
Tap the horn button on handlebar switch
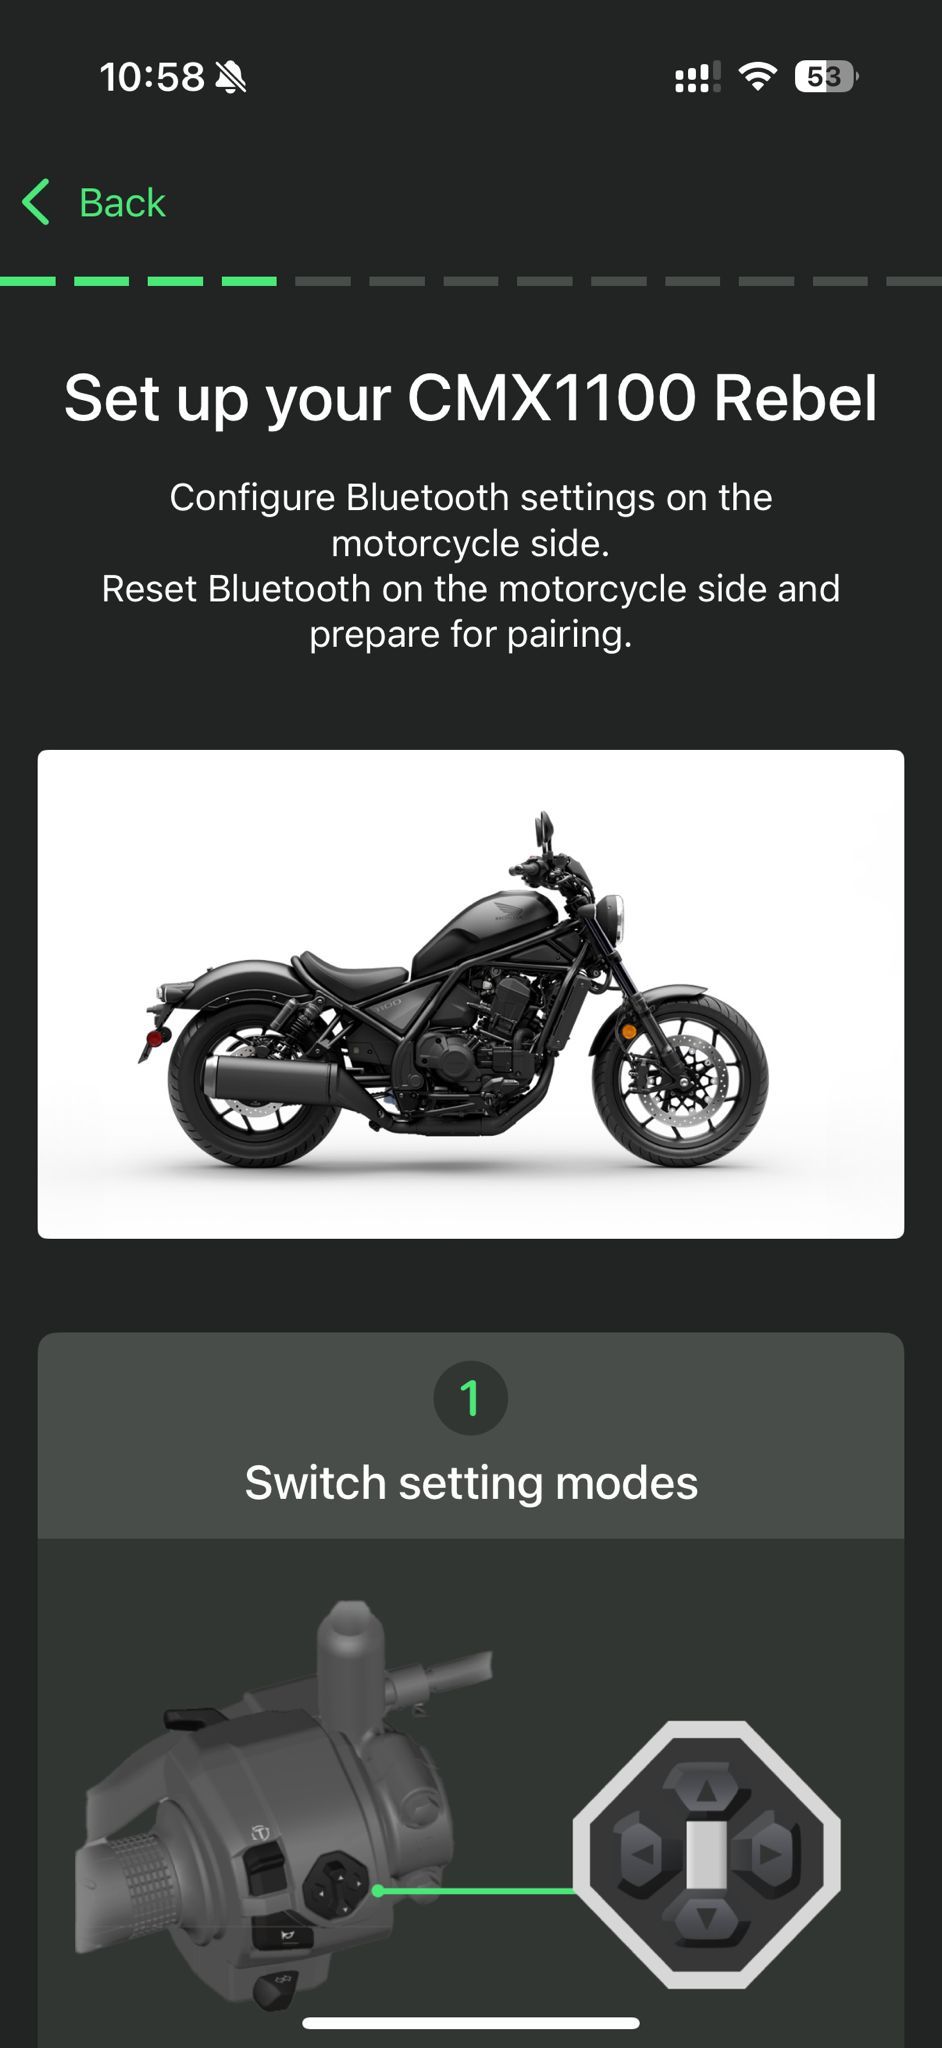coord(283,1936)
